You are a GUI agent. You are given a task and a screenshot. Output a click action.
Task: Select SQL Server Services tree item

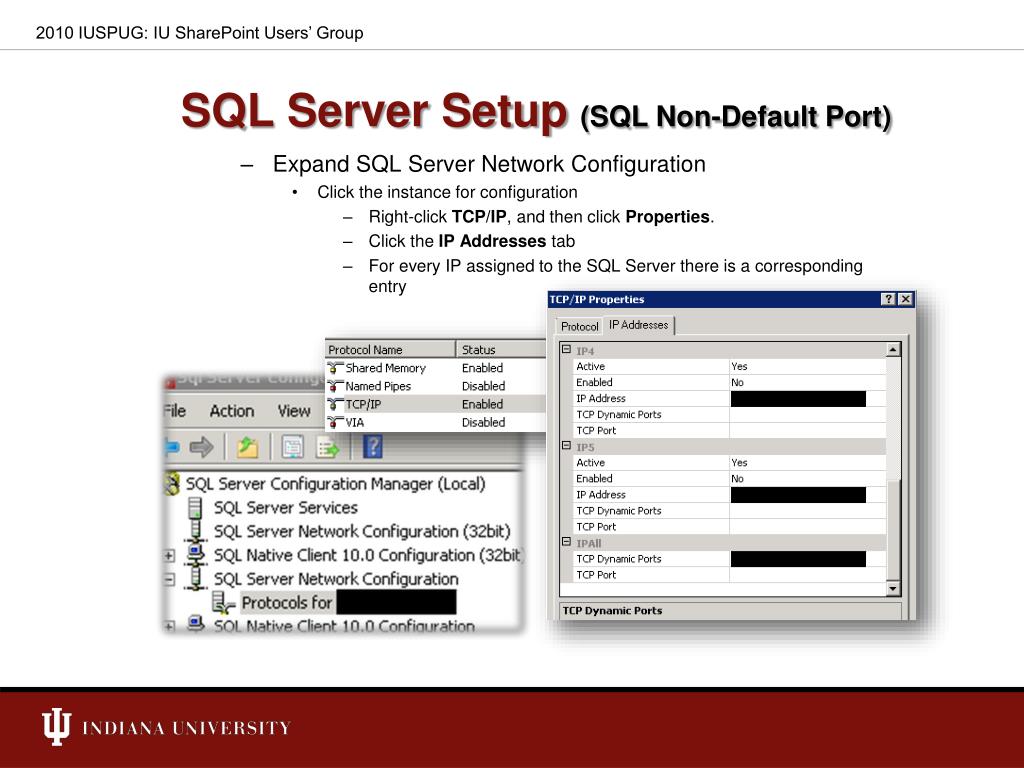tap(285, 507)
